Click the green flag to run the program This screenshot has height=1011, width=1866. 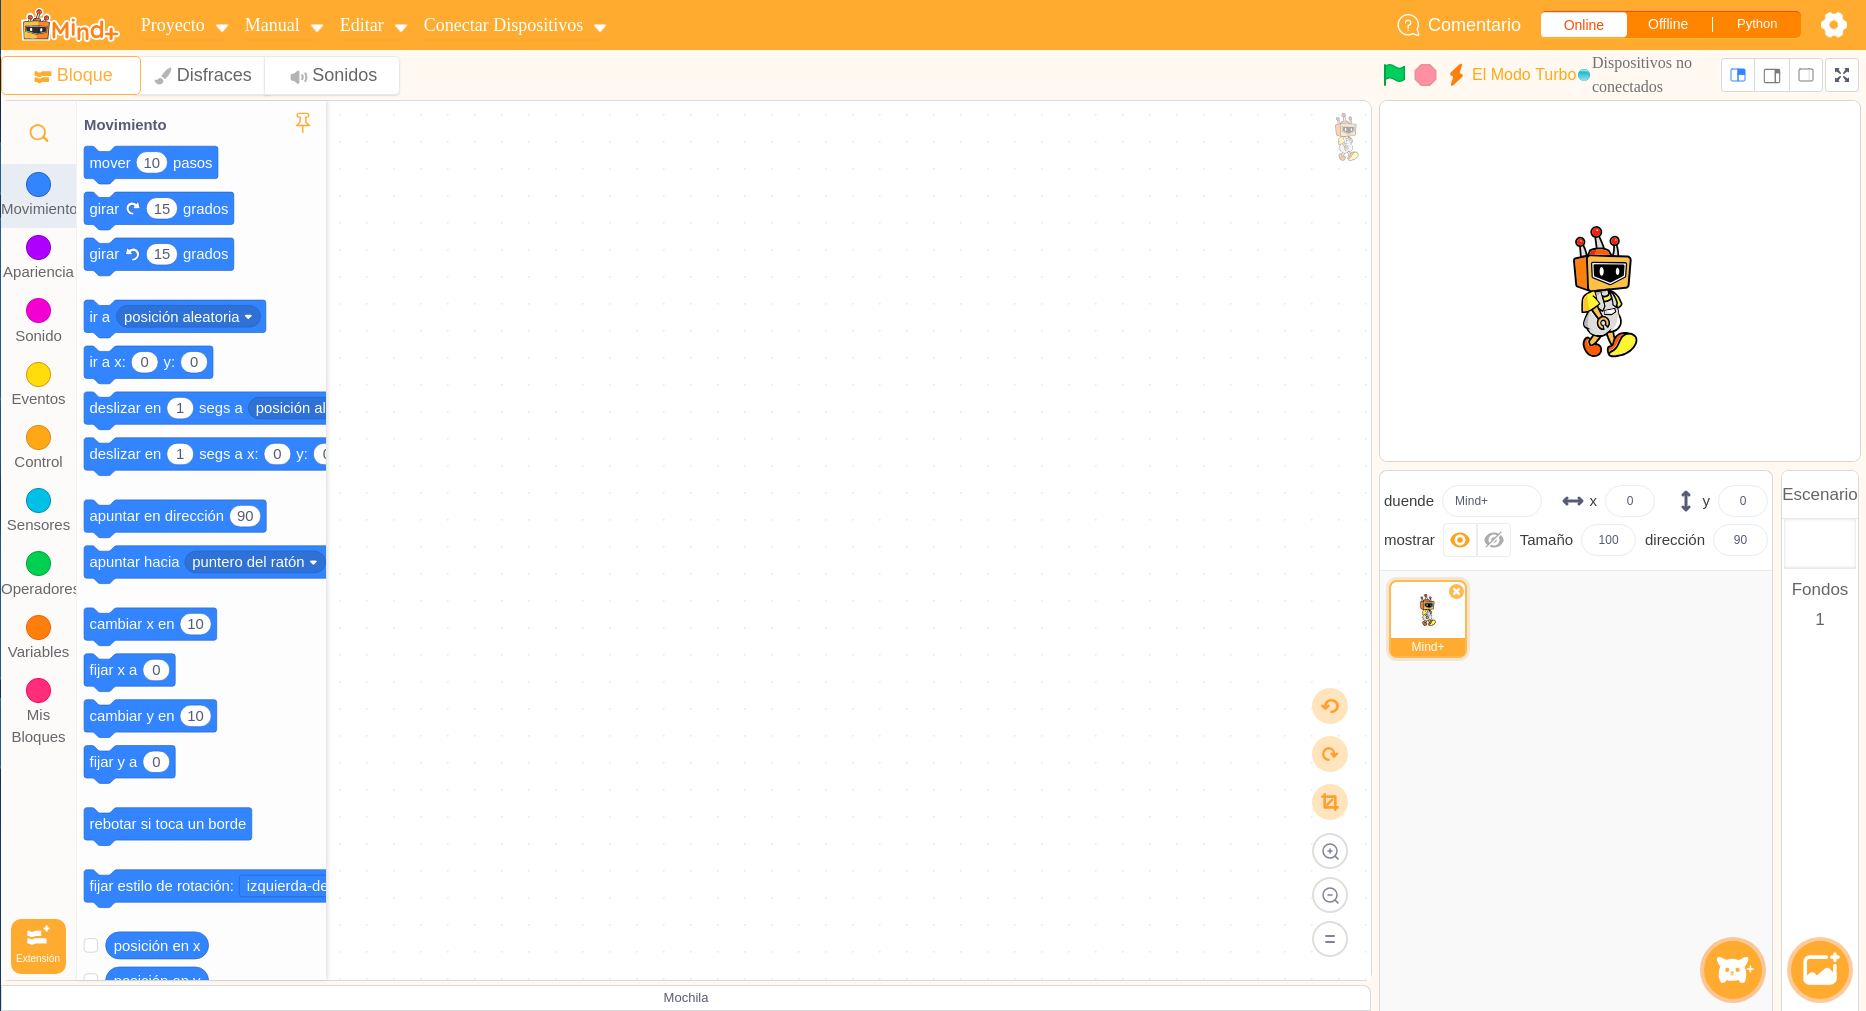[x=1394, y=75]
